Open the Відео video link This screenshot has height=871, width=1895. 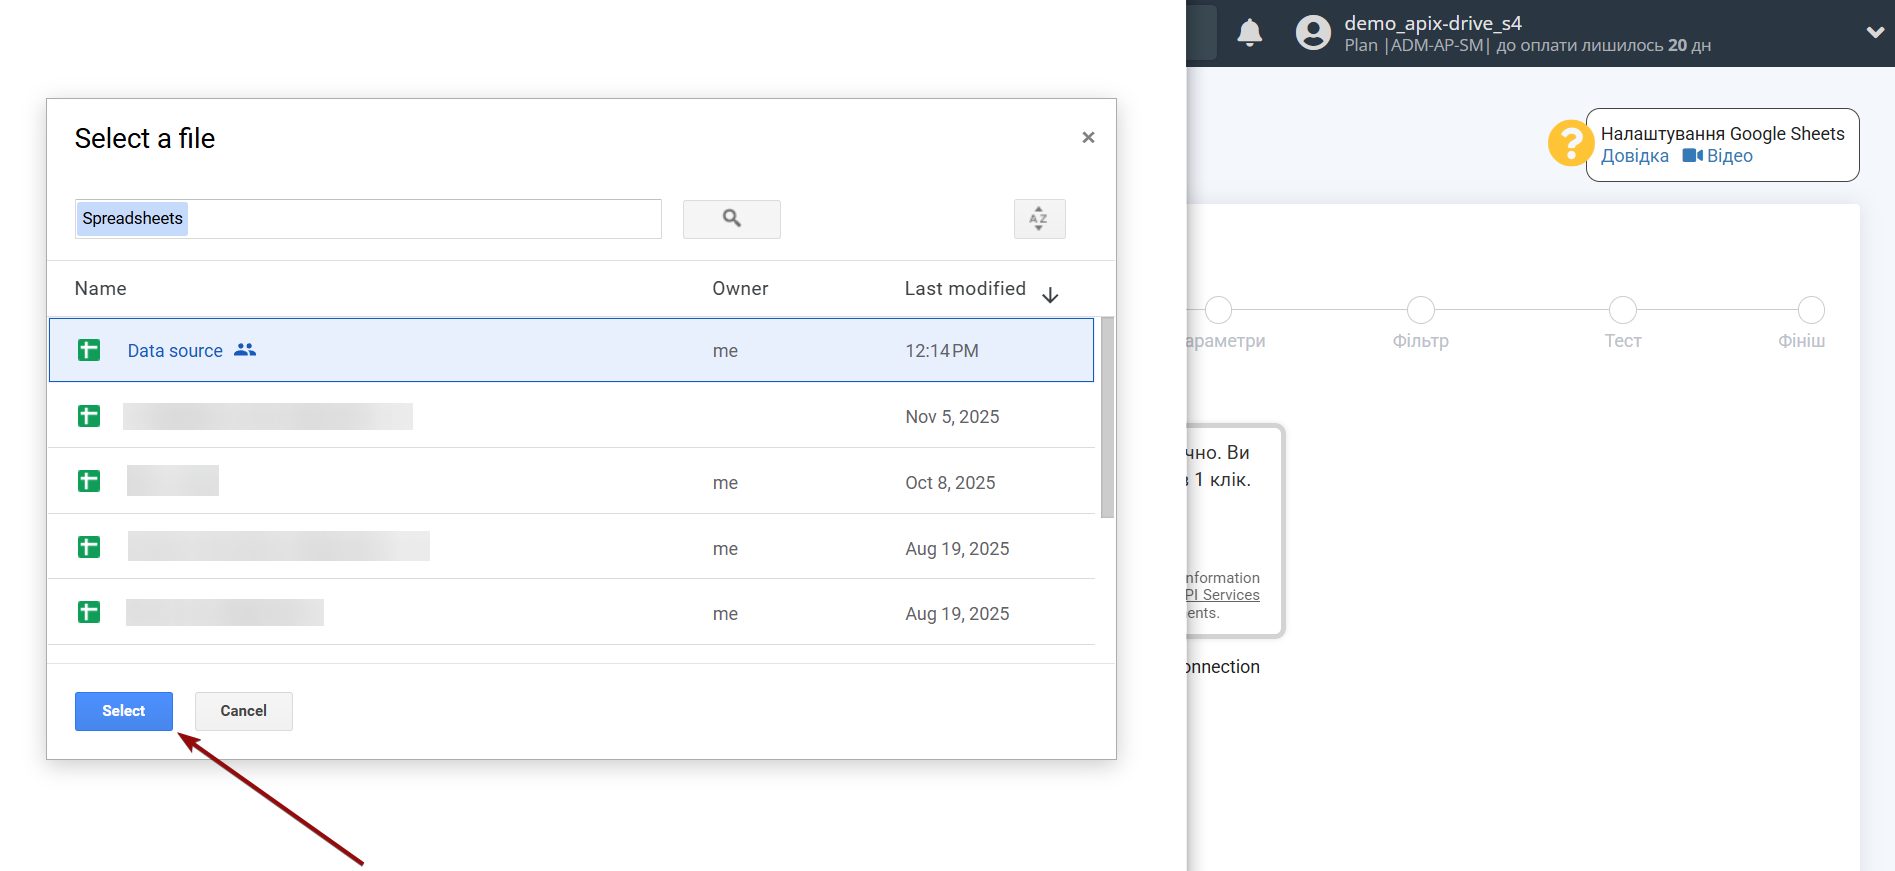pos(1730,156)
